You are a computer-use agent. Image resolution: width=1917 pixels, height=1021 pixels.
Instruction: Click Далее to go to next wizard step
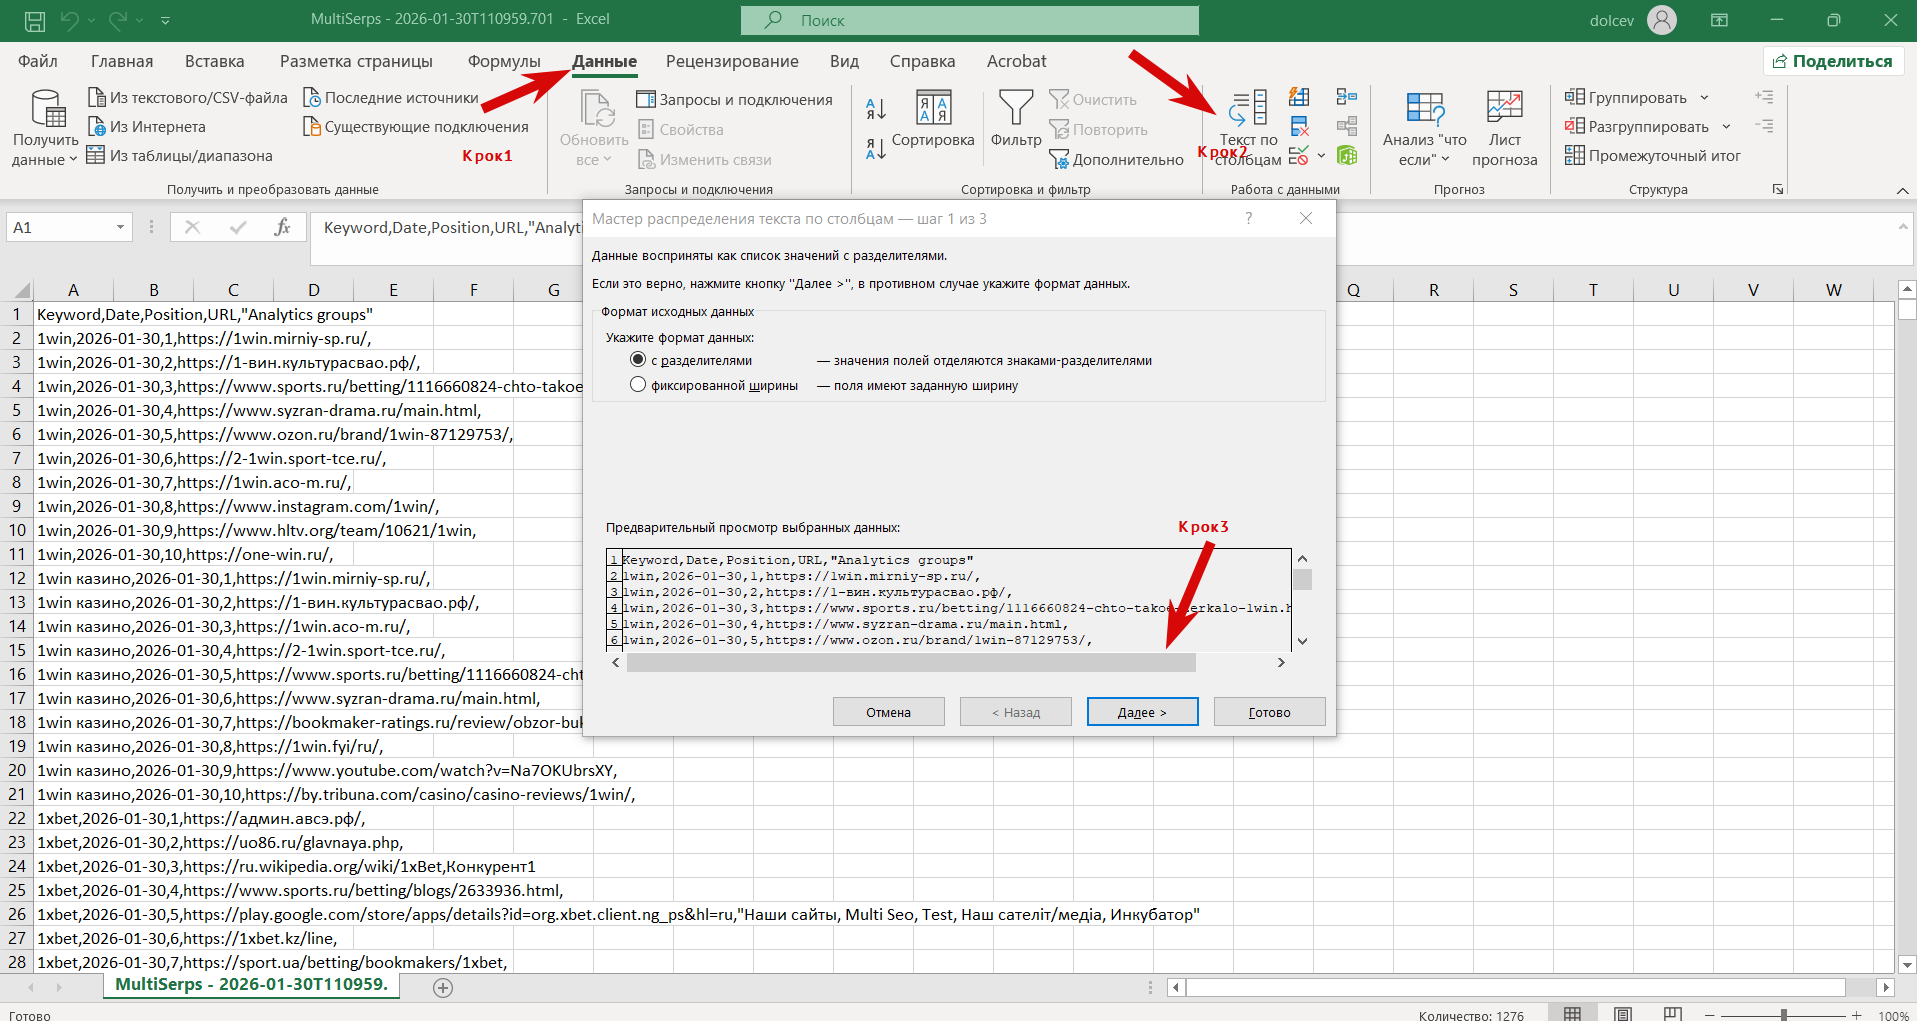1142,712
